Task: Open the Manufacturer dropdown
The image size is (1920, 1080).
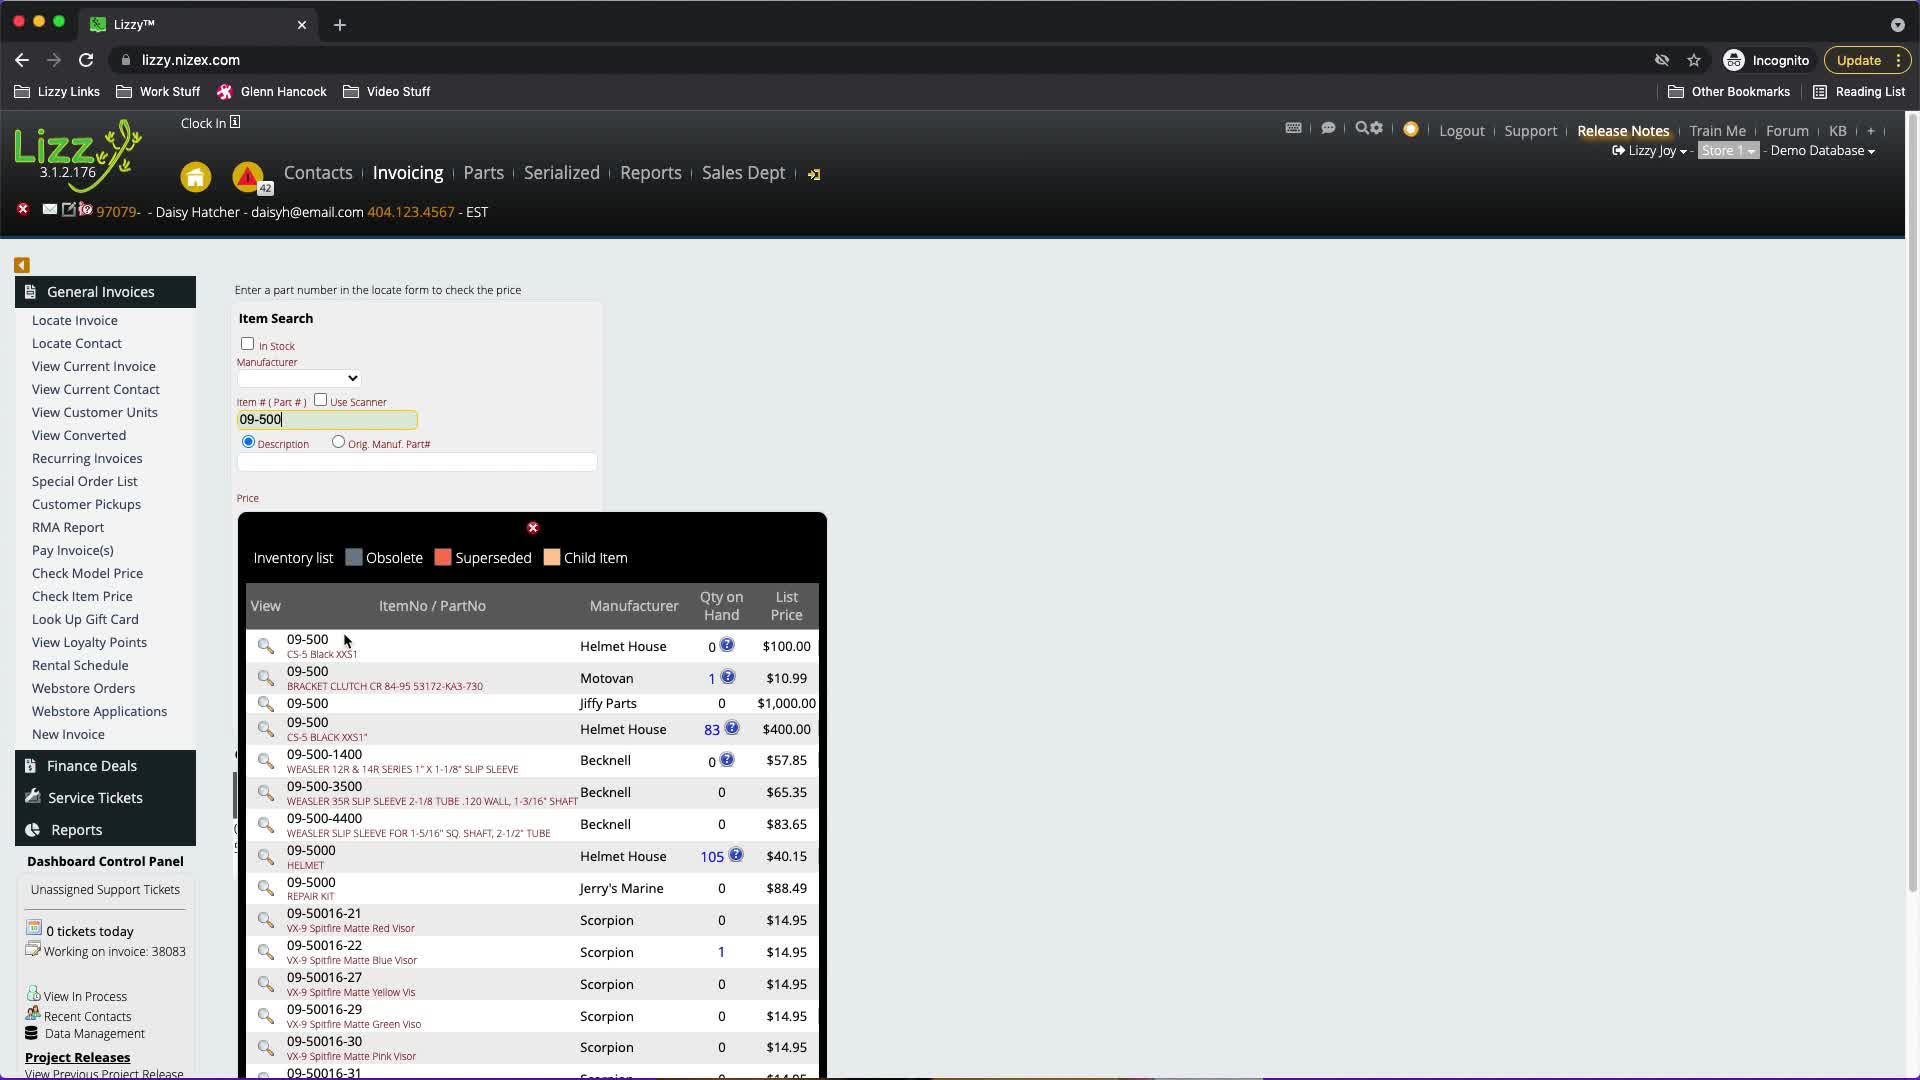Action: point(299,378)
